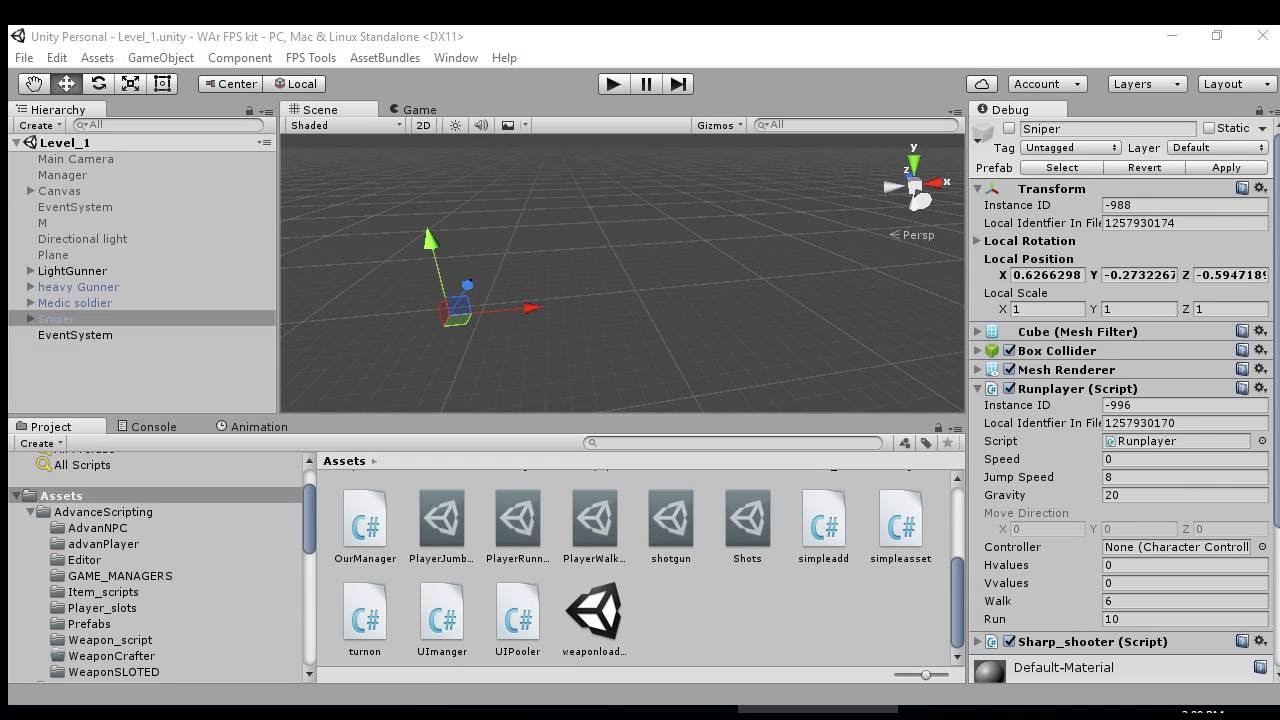Select the Rect transform tool
The height and width of the screenshot is (720, 1280).
pyautogui.click(x=162, y=84)
